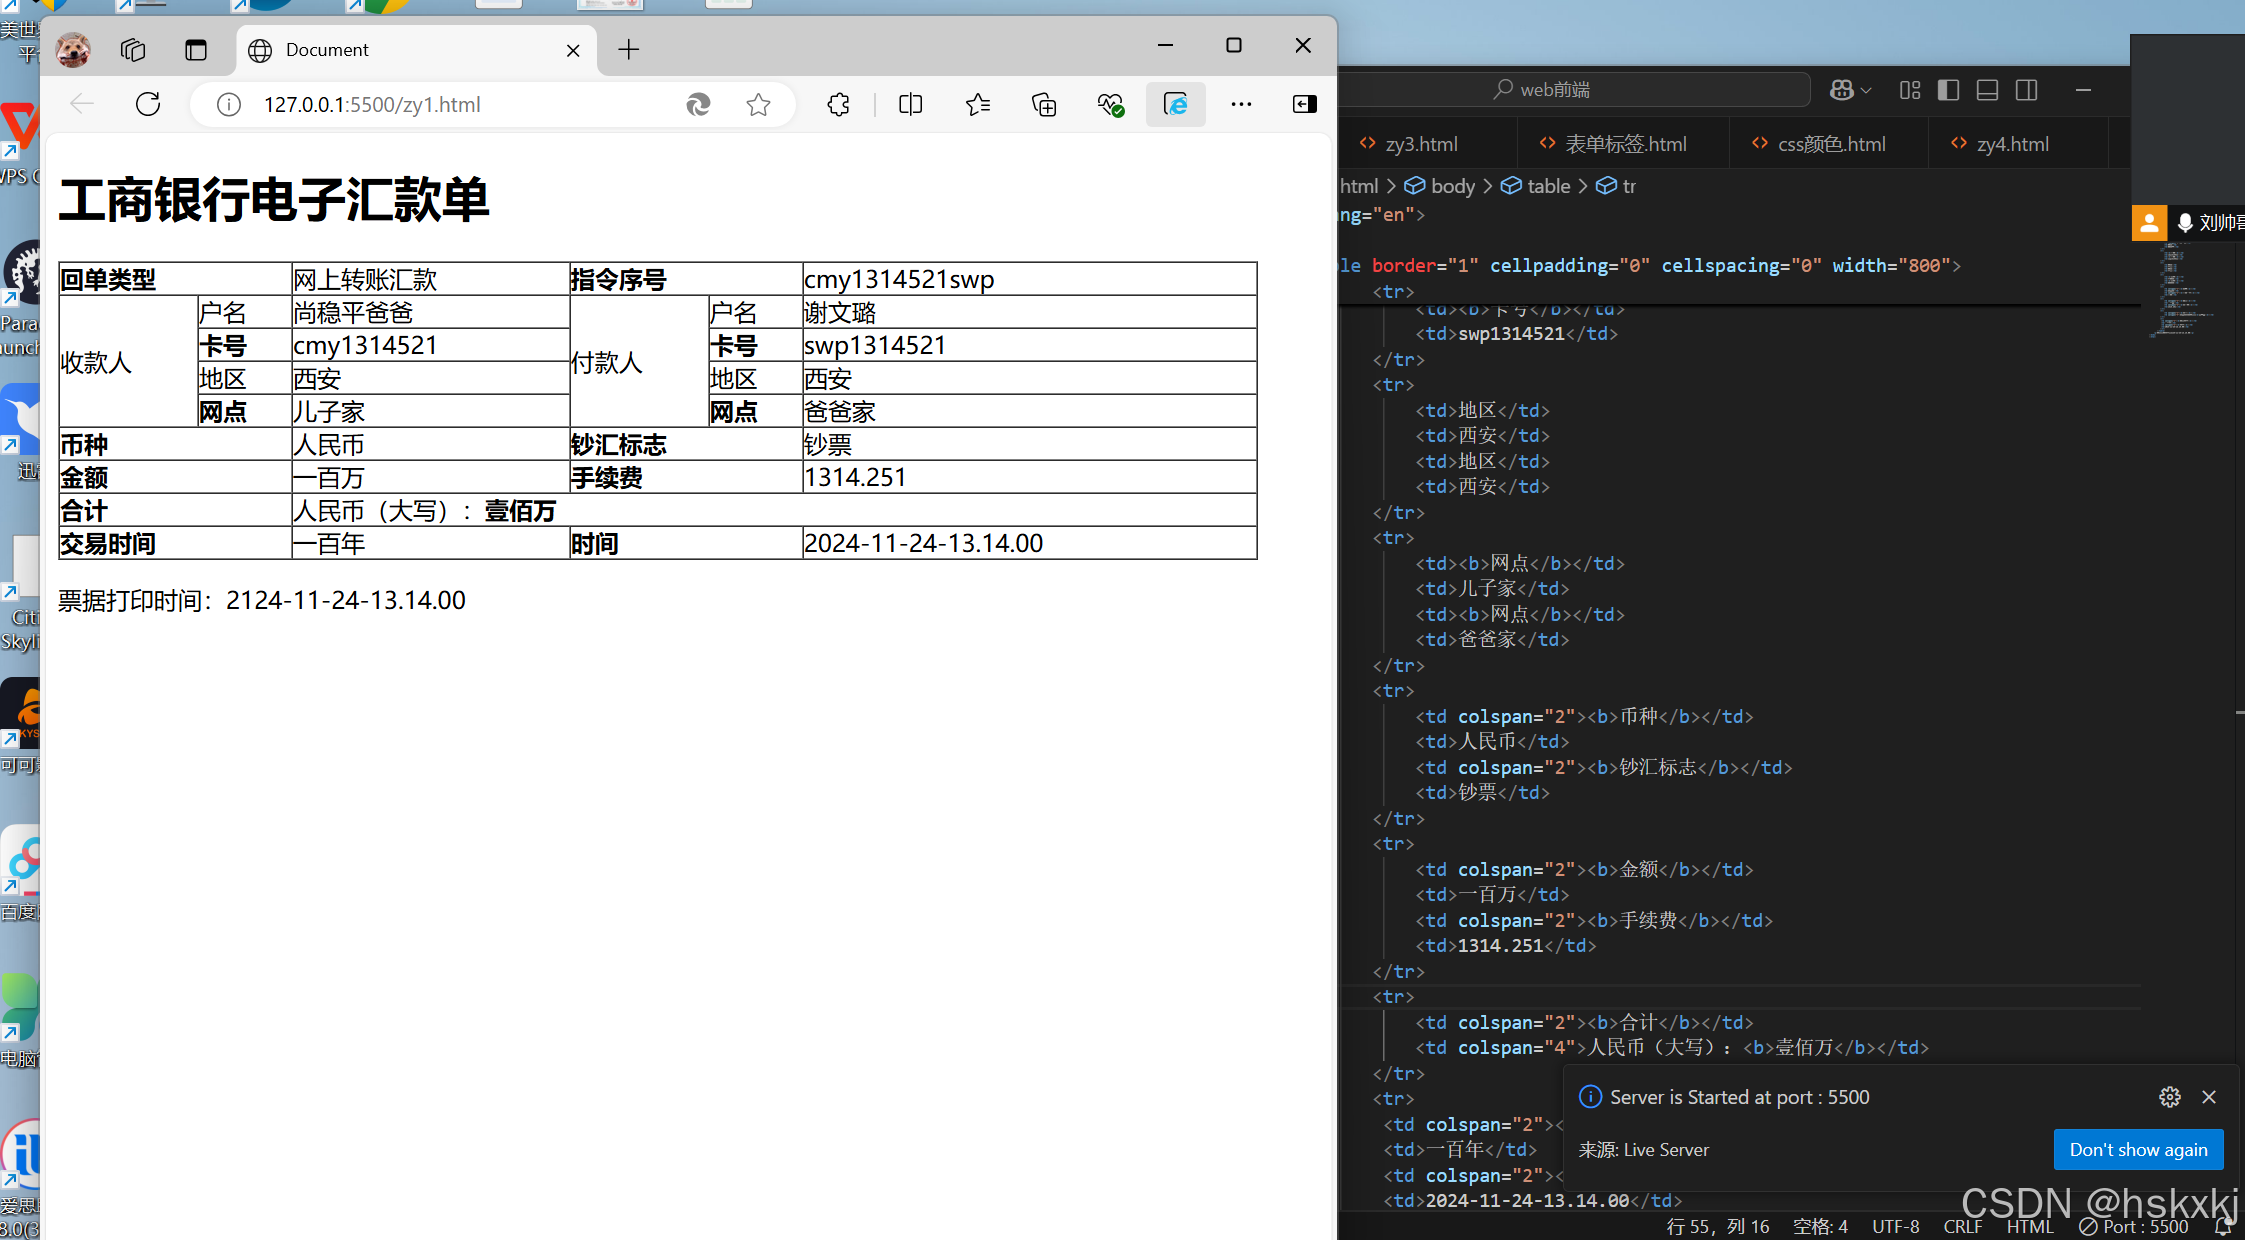Open the Favorites list icon
2245x1240 pixels.
coord(977,104)
